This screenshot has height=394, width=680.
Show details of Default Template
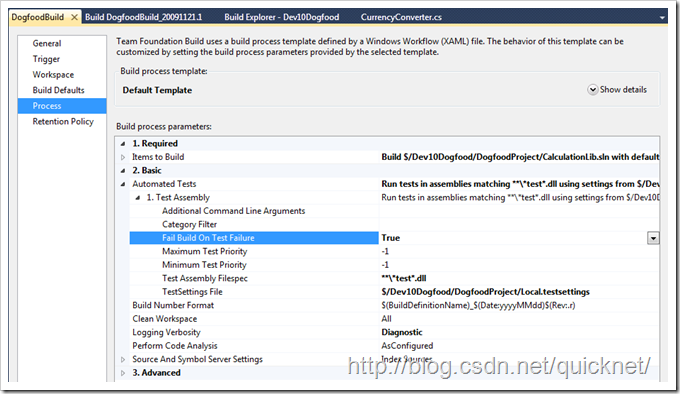point(617,90)
